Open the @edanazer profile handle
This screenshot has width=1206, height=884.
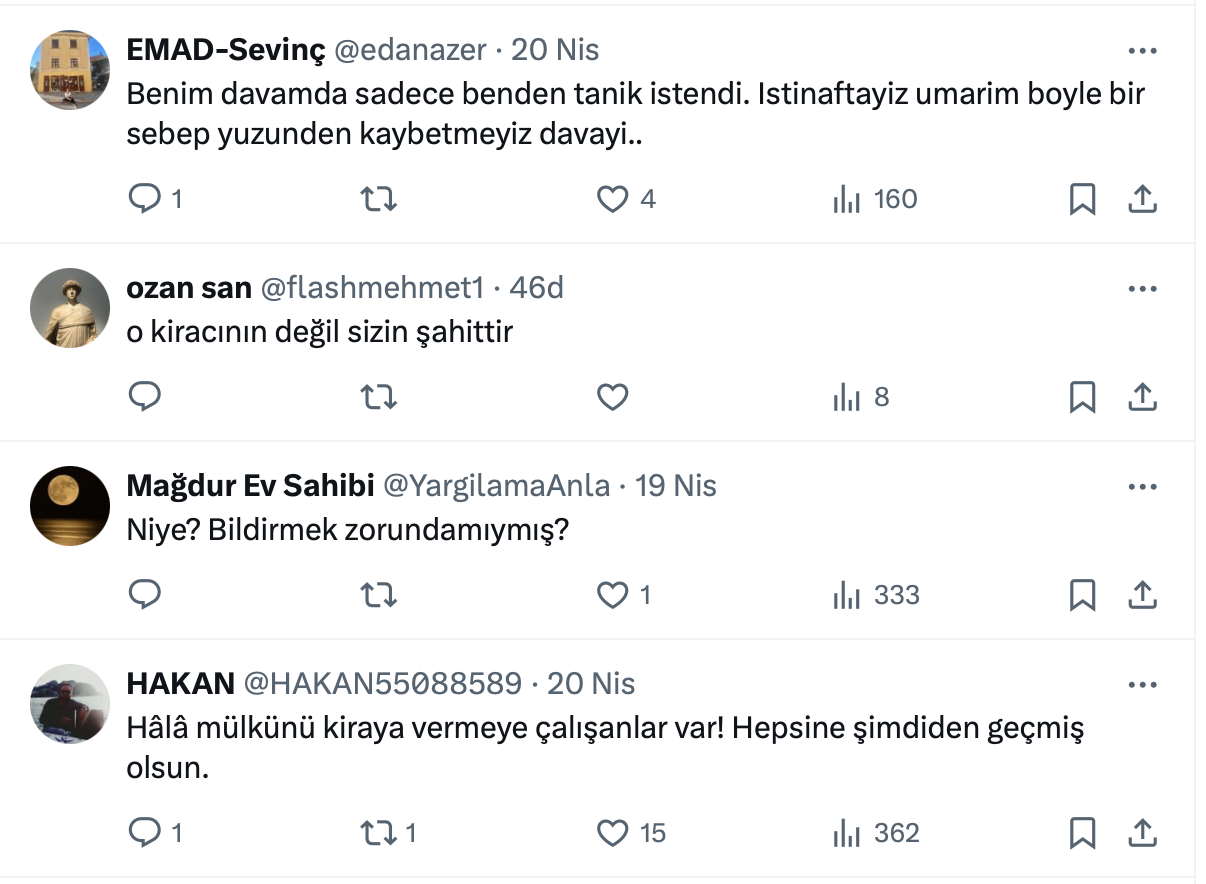(410, 50)
